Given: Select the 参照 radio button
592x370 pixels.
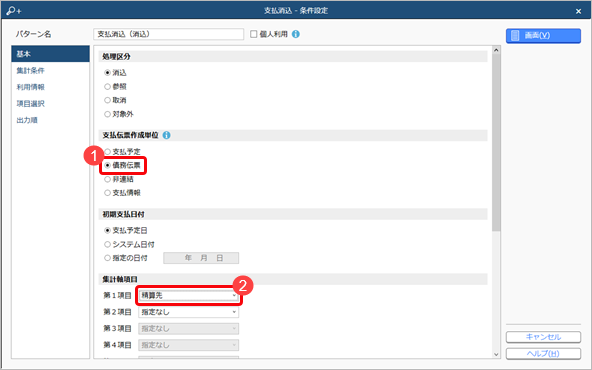Looking at the screenshot, I should pos(107,86).
